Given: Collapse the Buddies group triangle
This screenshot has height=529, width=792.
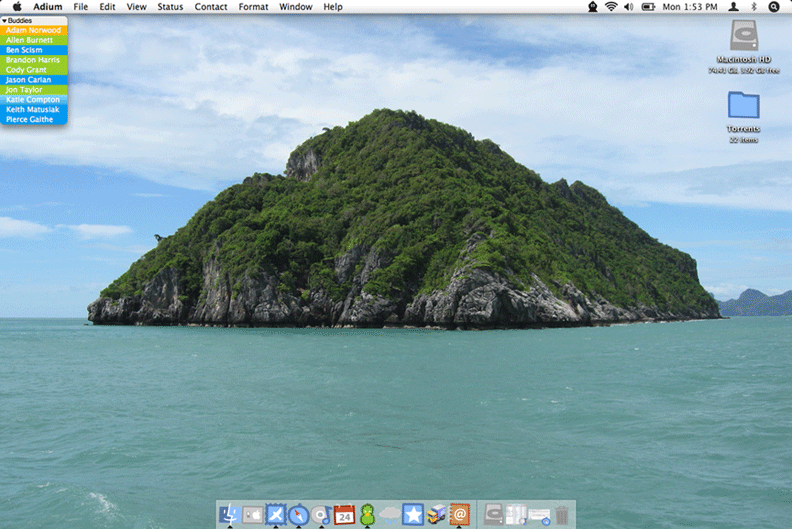Looking at the screenshot, I should 4,21.
